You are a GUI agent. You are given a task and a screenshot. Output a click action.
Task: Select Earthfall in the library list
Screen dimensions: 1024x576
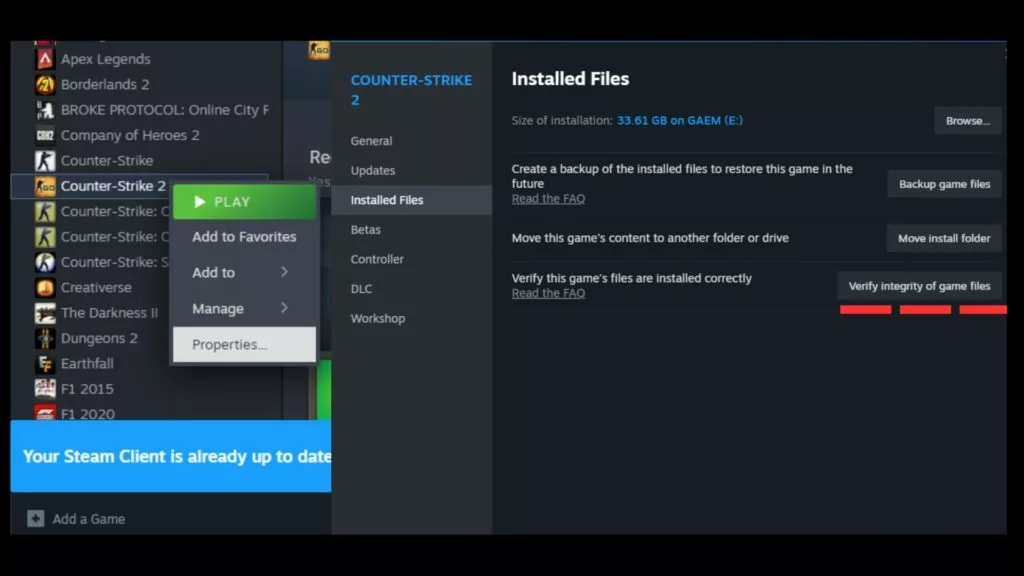[x=87, y=364]
